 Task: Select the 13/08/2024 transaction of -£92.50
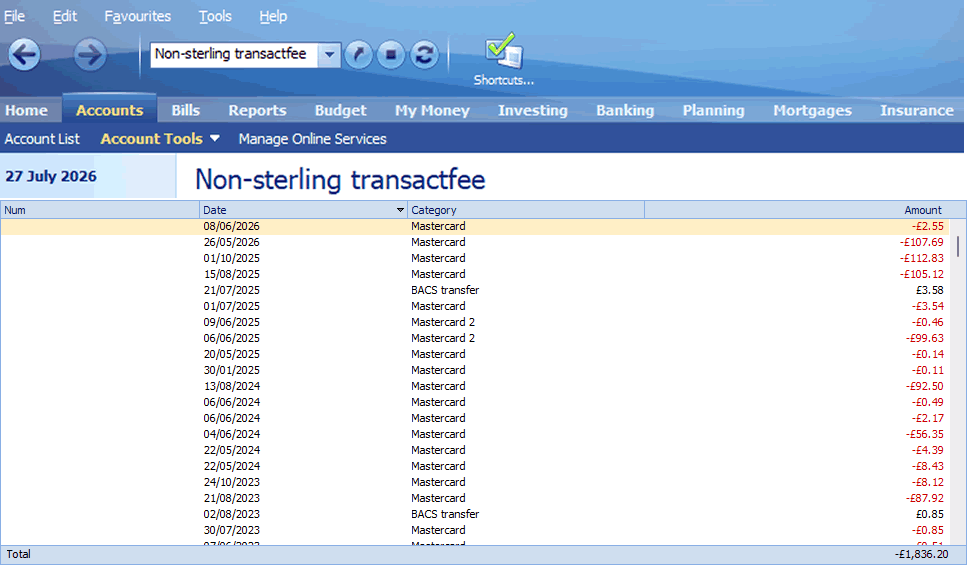coord(474,387)
